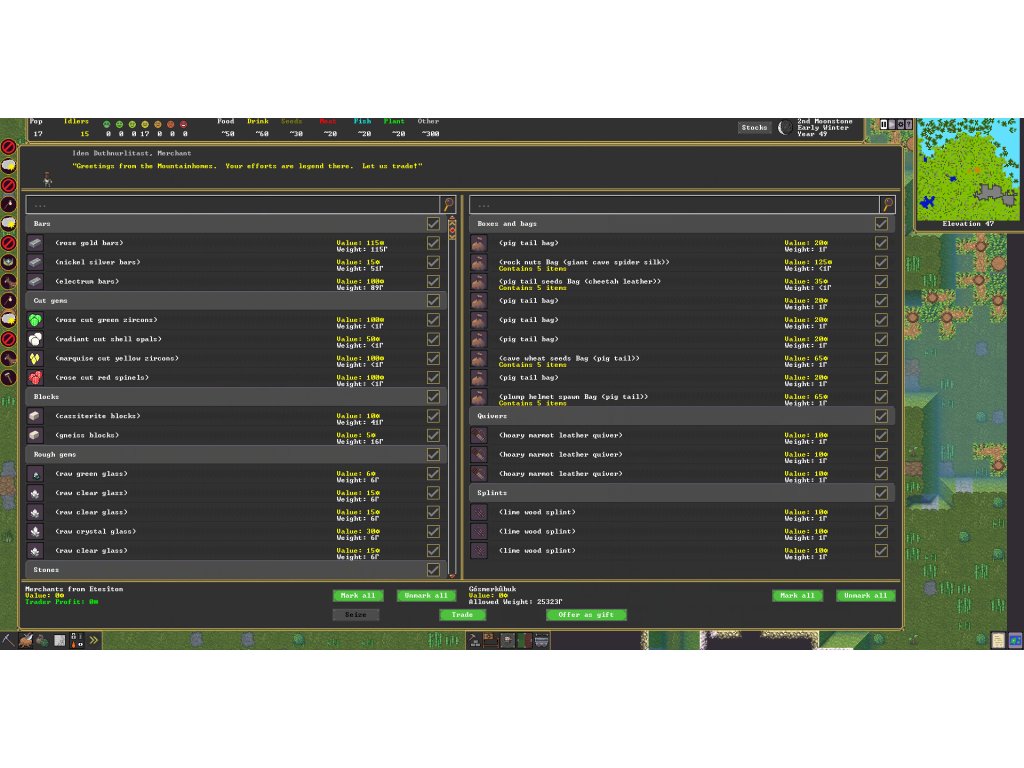This screenshot has width=1024, height=768.
Task: Click the rose cut green zircons icon
Action: 35,320
